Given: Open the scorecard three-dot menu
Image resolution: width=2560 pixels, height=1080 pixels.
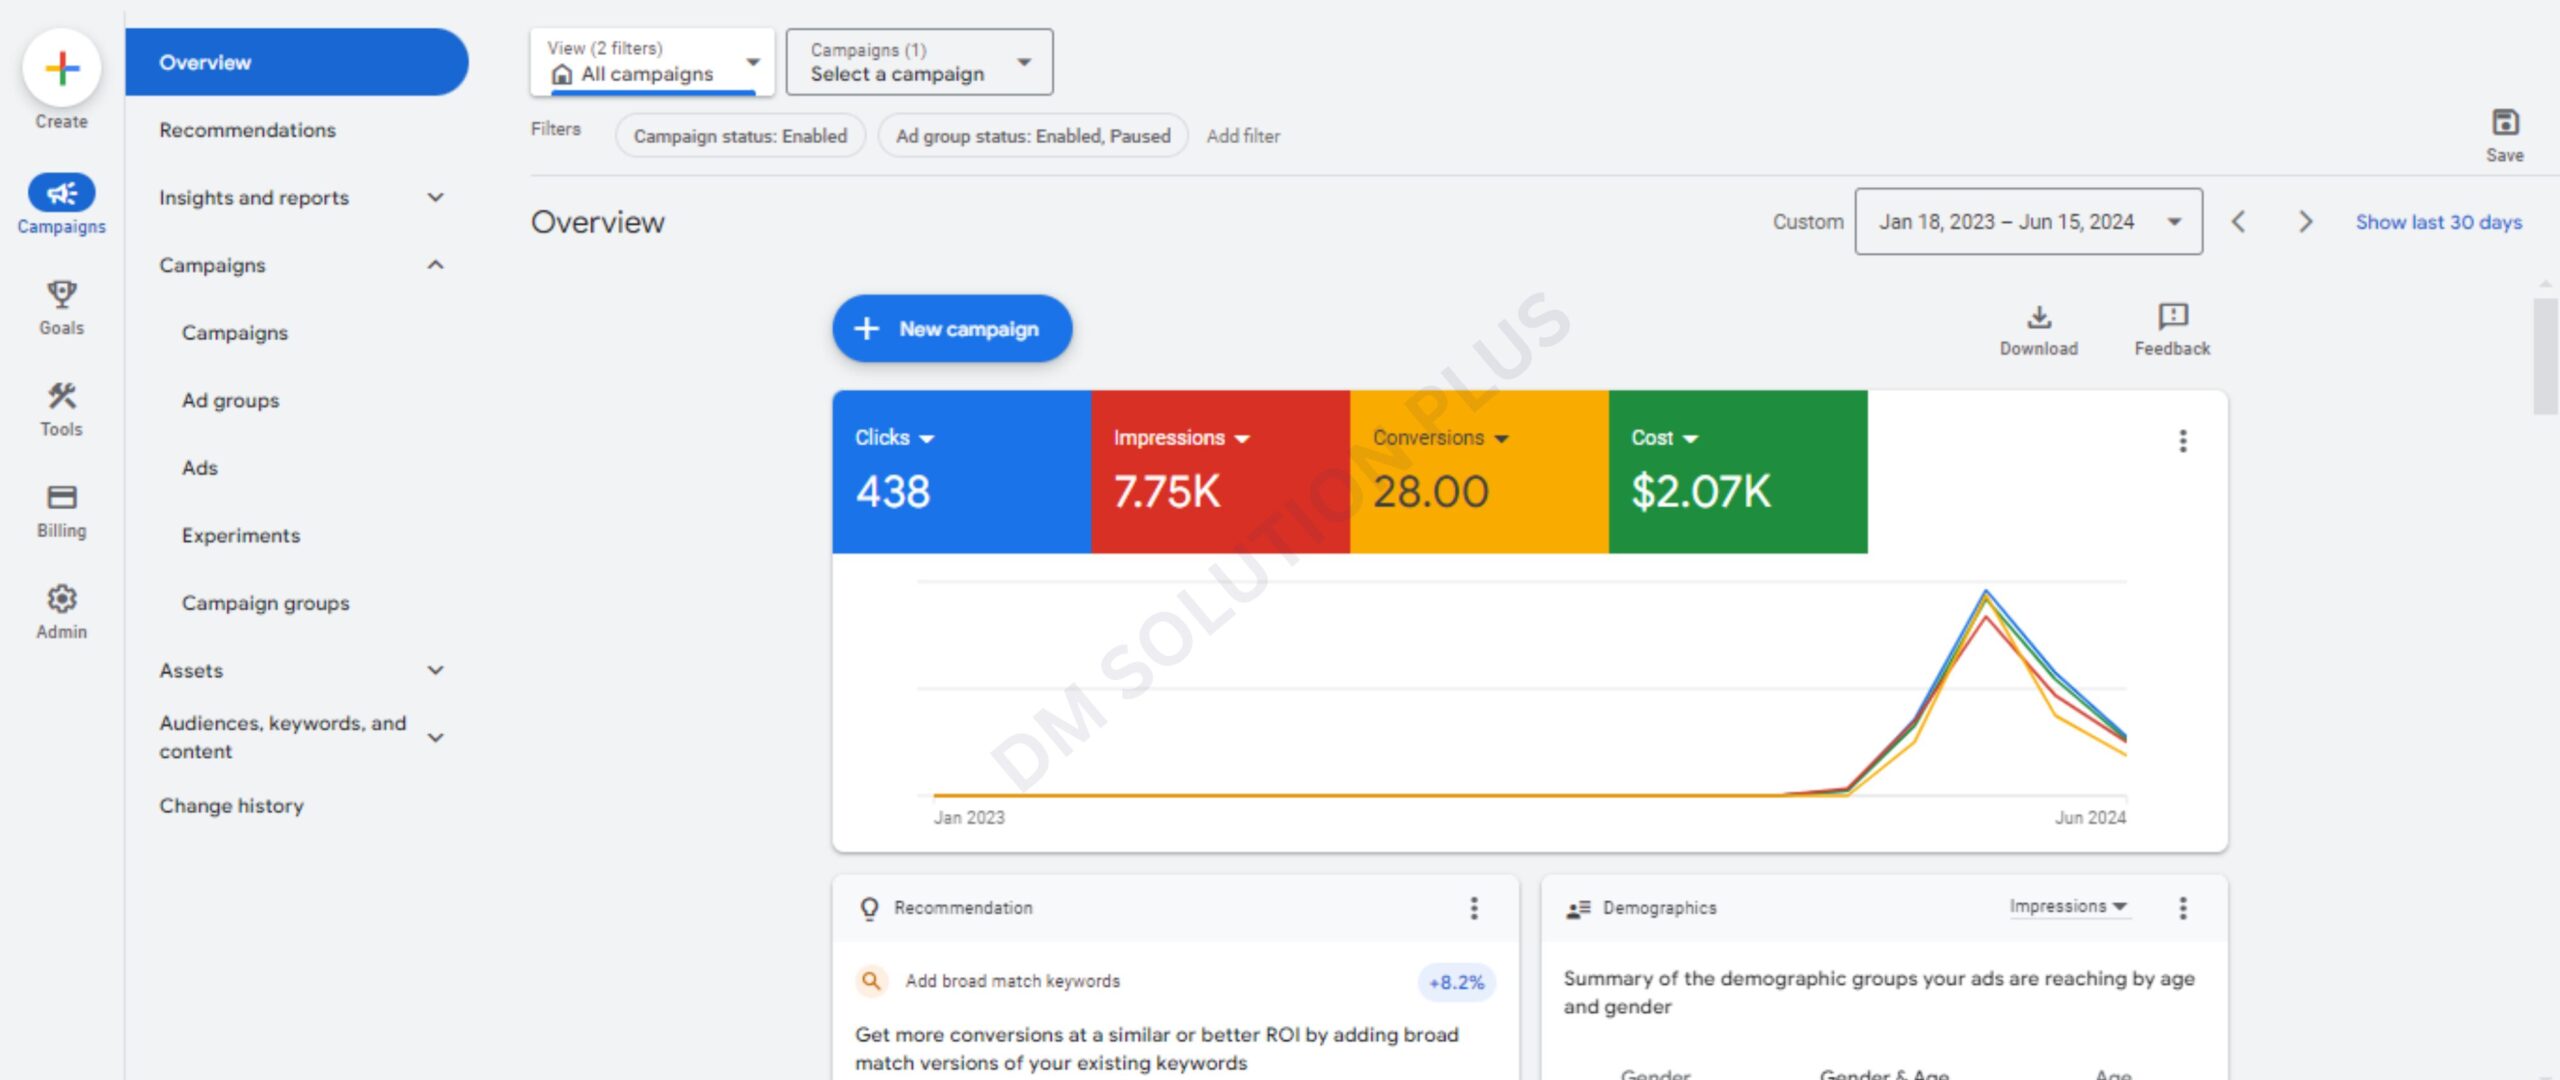Looking at the screenshot, I should click(2183, 441).
